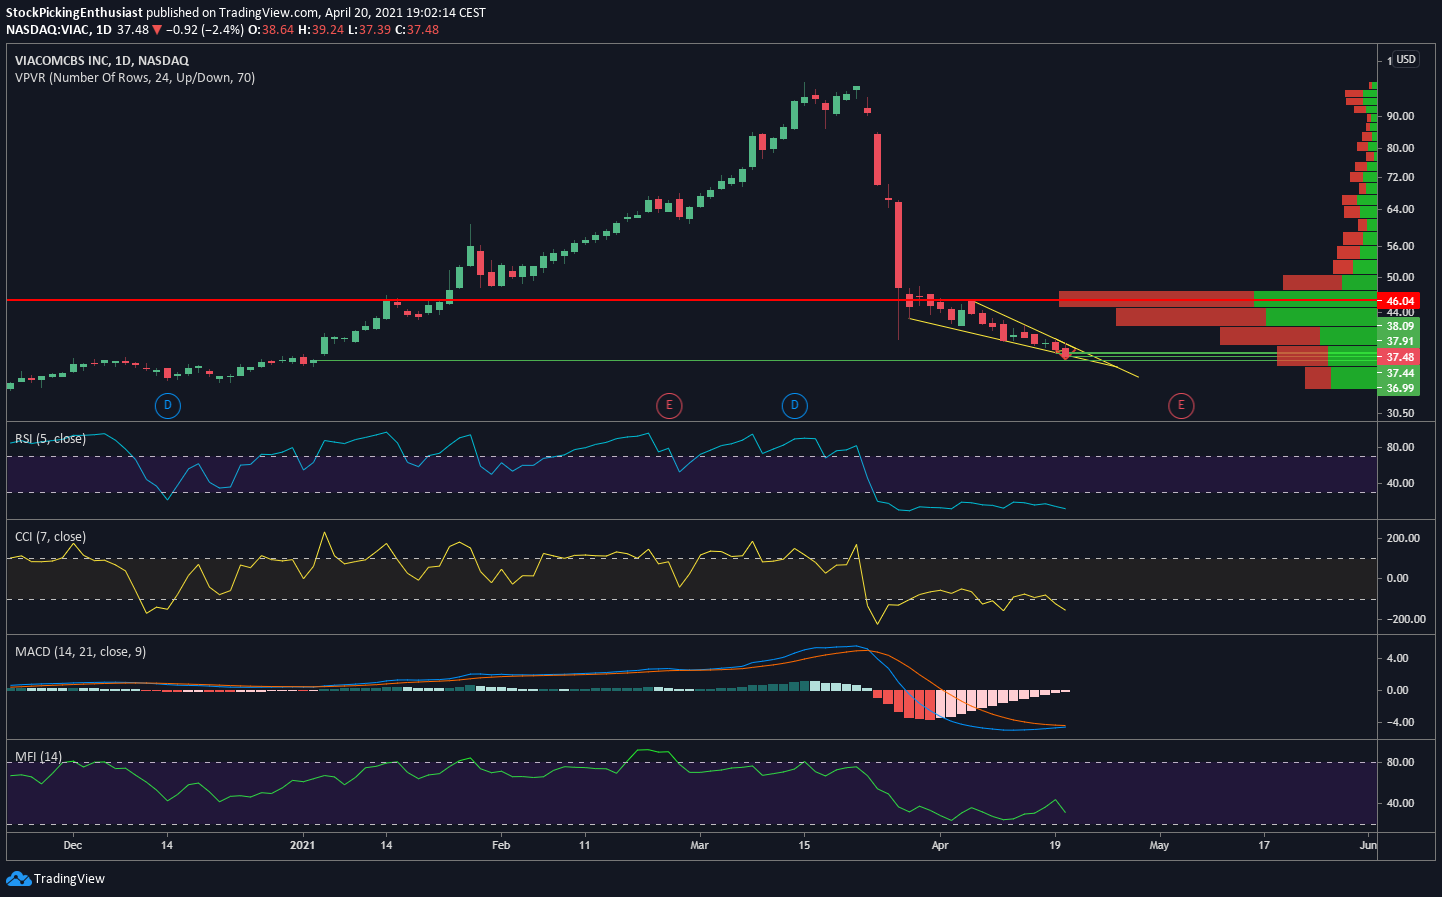Screen dimensions: 1442x897
Task: Click the 2021 label on the time axis
Action: (x=302, y=845)
